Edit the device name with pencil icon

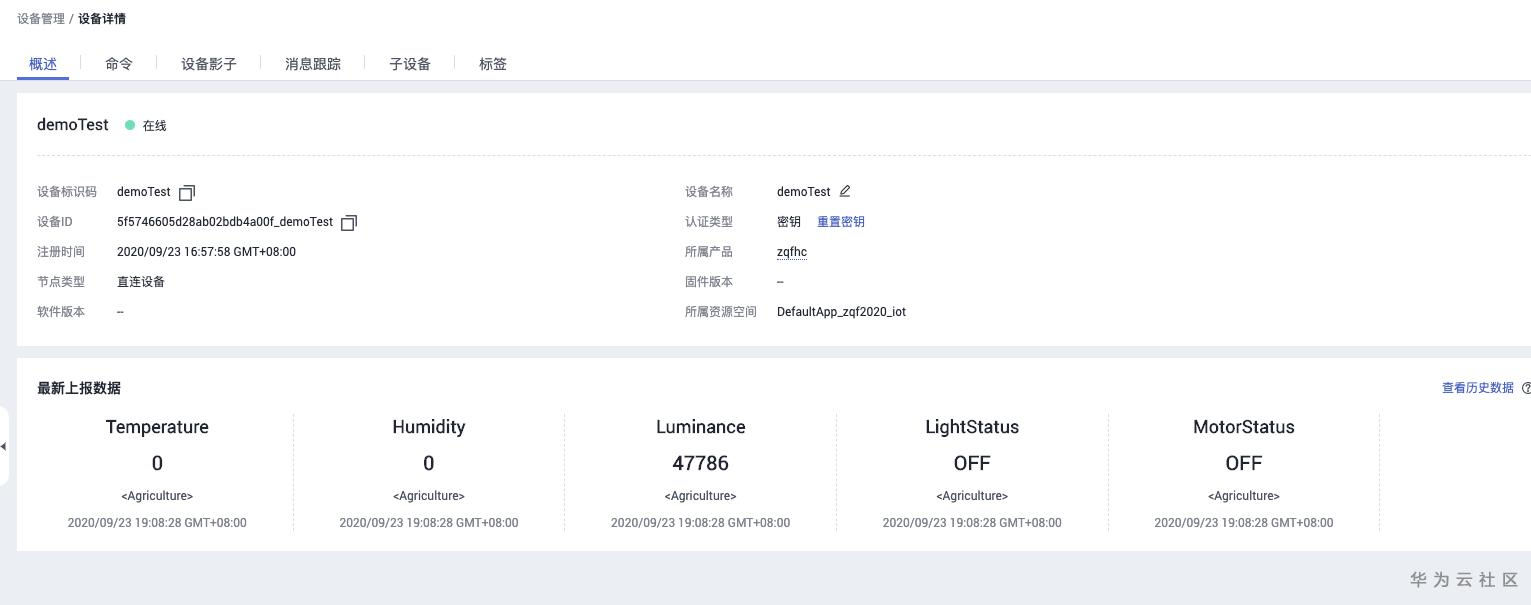(845, 191)
